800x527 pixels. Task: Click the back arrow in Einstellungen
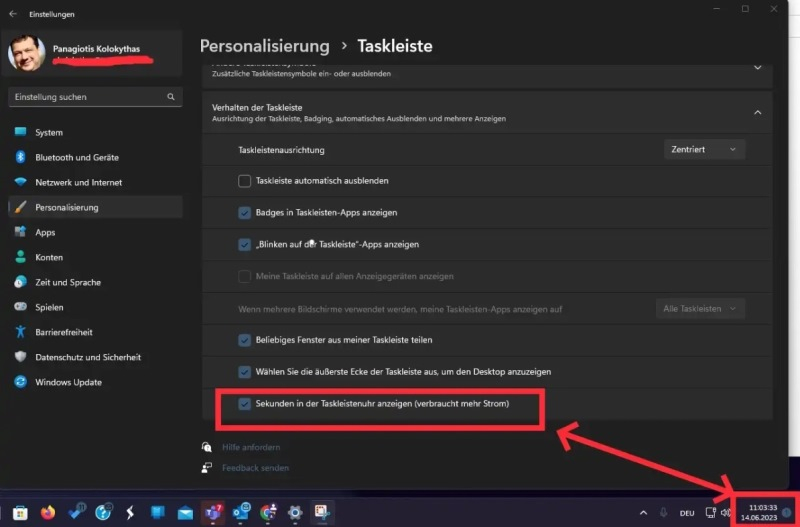(x=13, y=14)
